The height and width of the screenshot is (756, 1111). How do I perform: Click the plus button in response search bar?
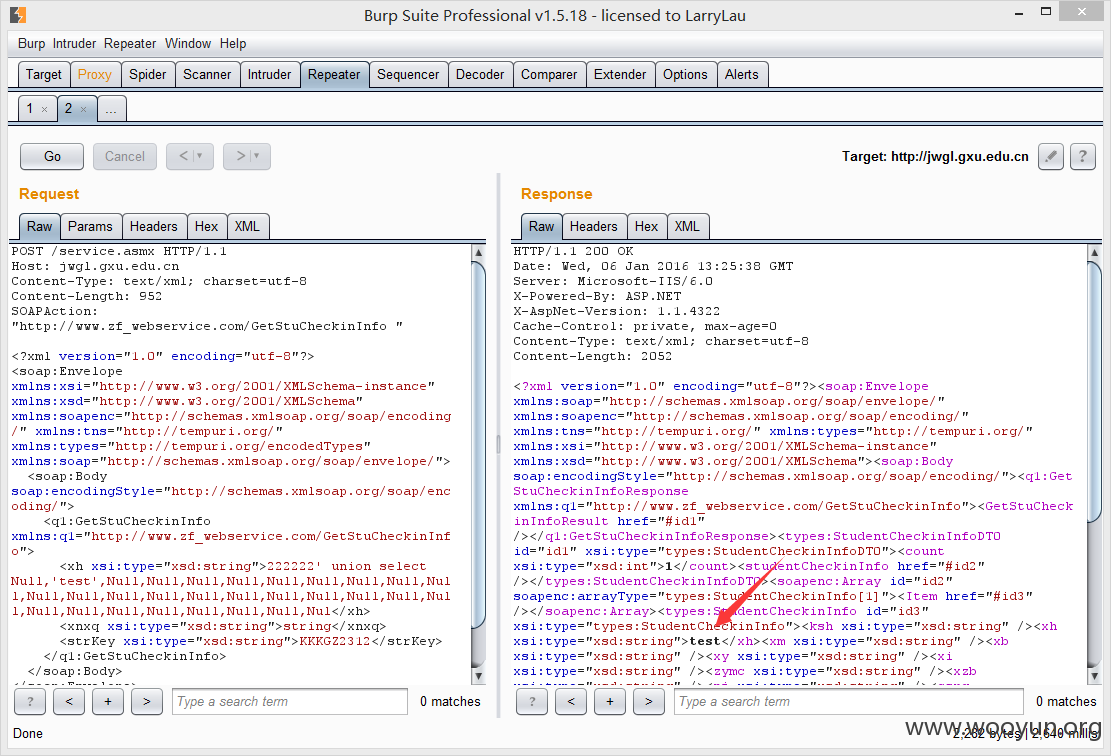(610, 701)
